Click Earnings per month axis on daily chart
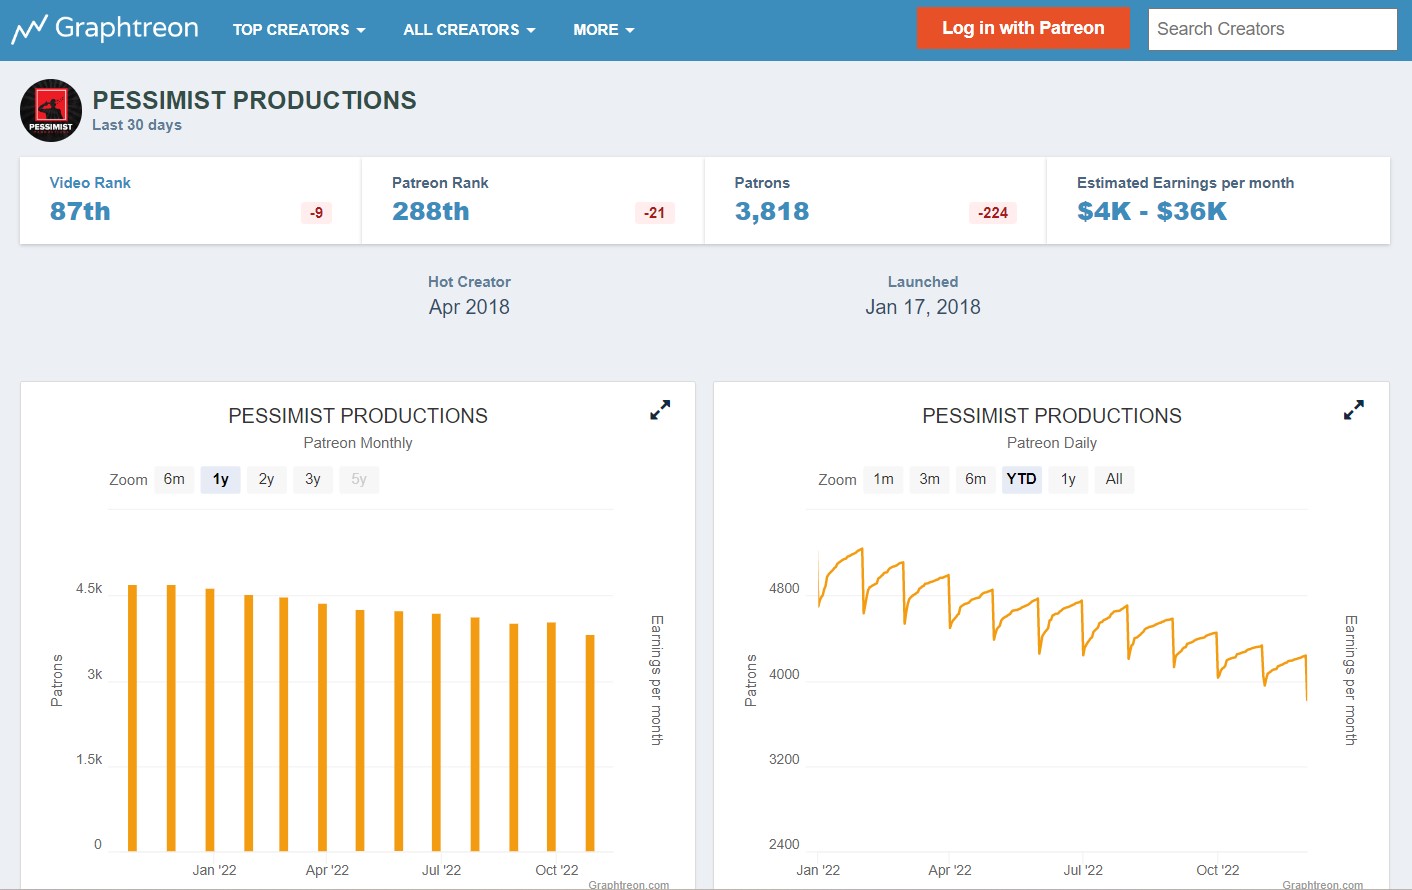 1351,680
